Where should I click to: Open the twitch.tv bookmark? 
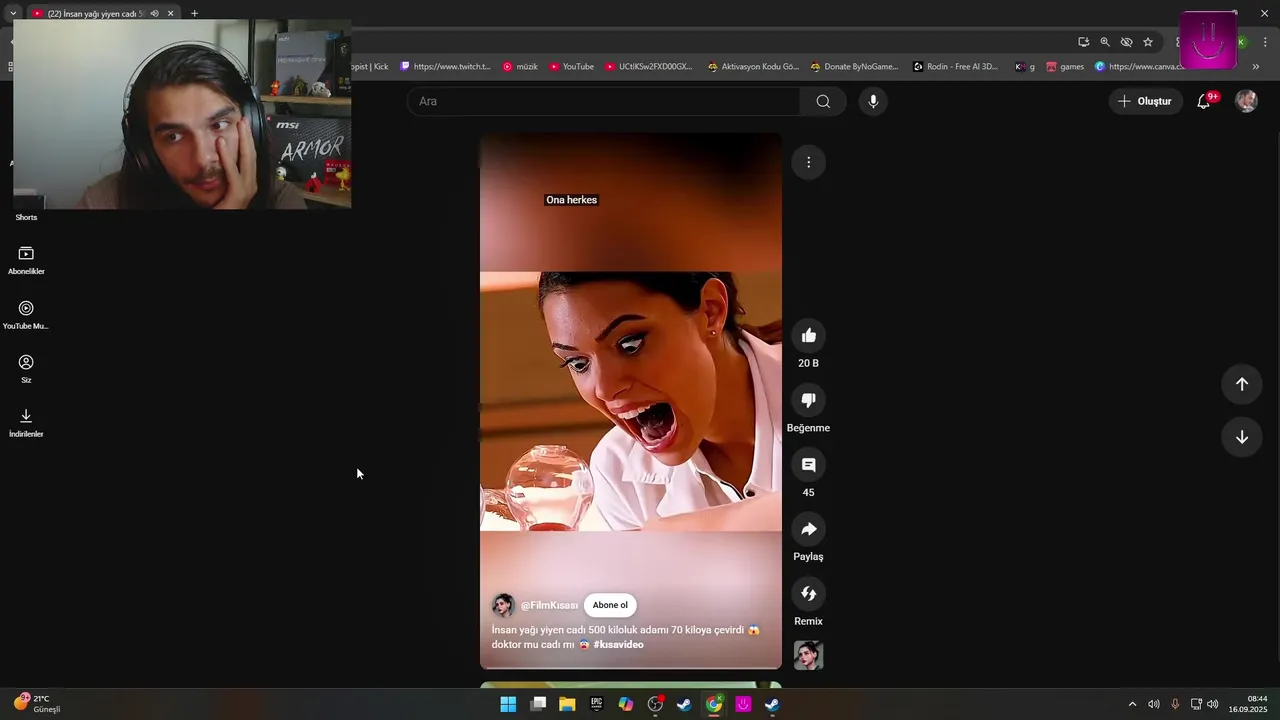point(446,67)
